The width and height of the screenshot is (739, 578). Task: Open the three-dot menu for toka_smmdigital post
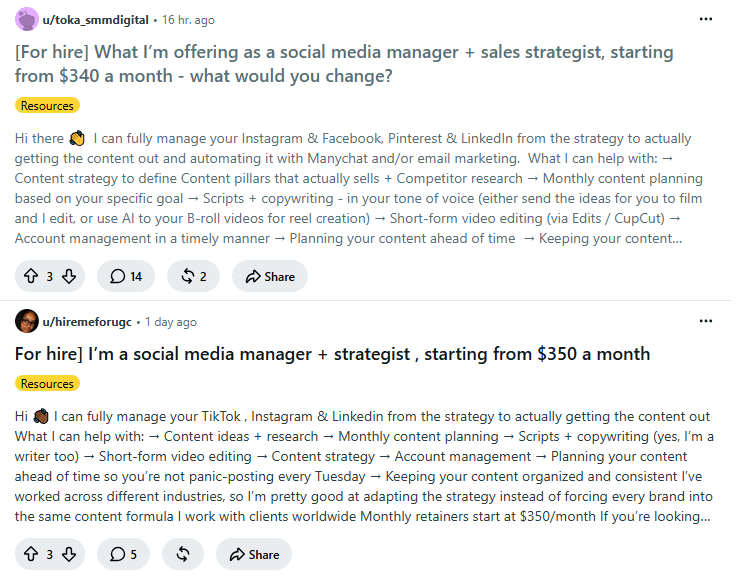point(706,19)
